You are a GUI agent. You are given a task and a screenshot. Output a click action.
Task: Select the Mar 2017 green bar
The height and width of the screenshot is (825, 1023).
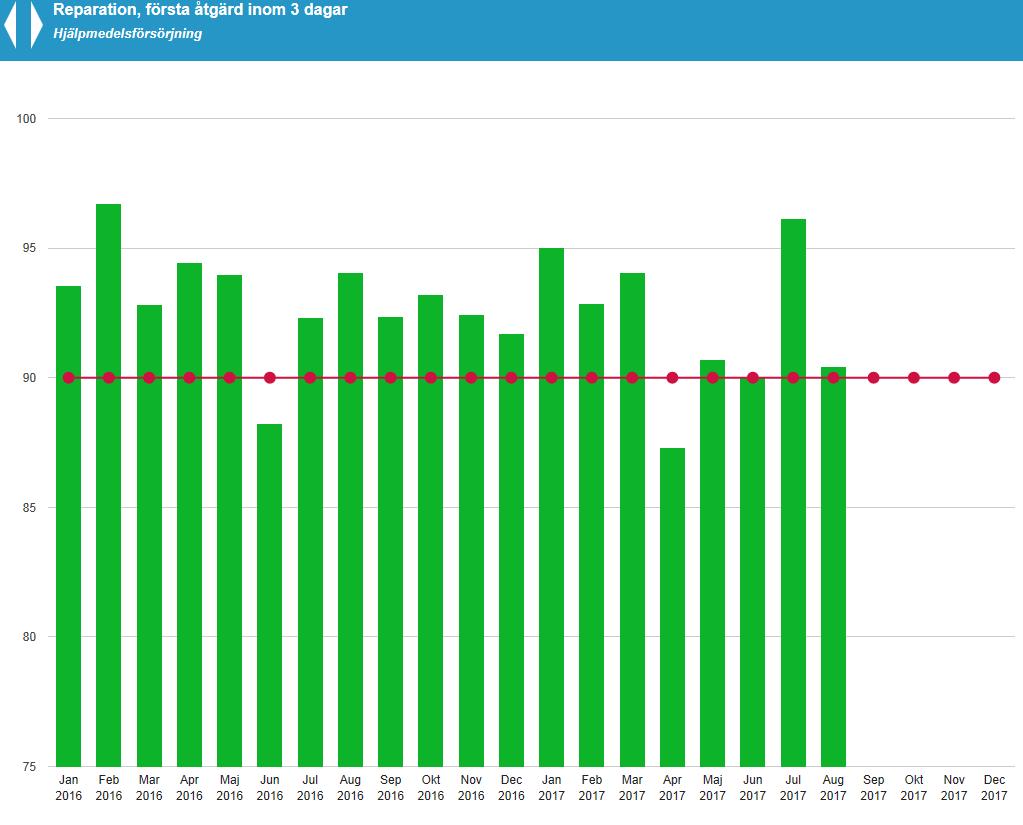(x=632, y=520)
